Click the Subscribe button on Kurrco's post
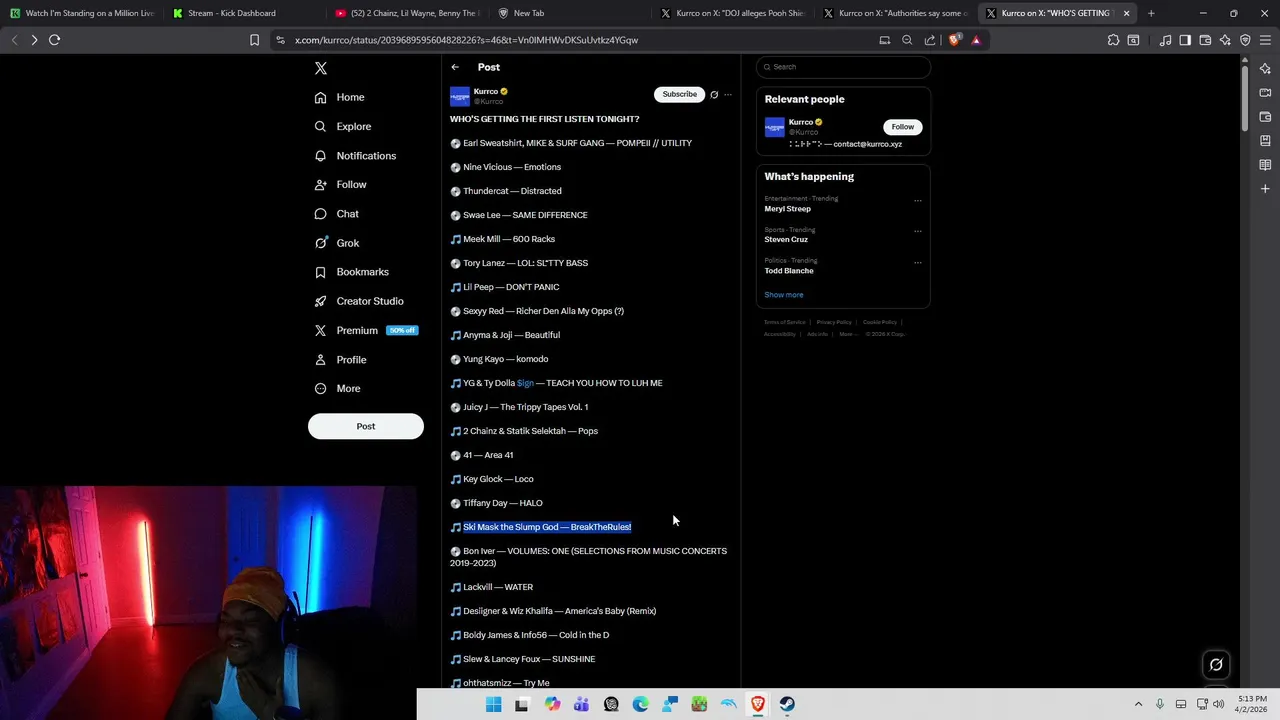 pyautogui.click(x=679, y=94)
